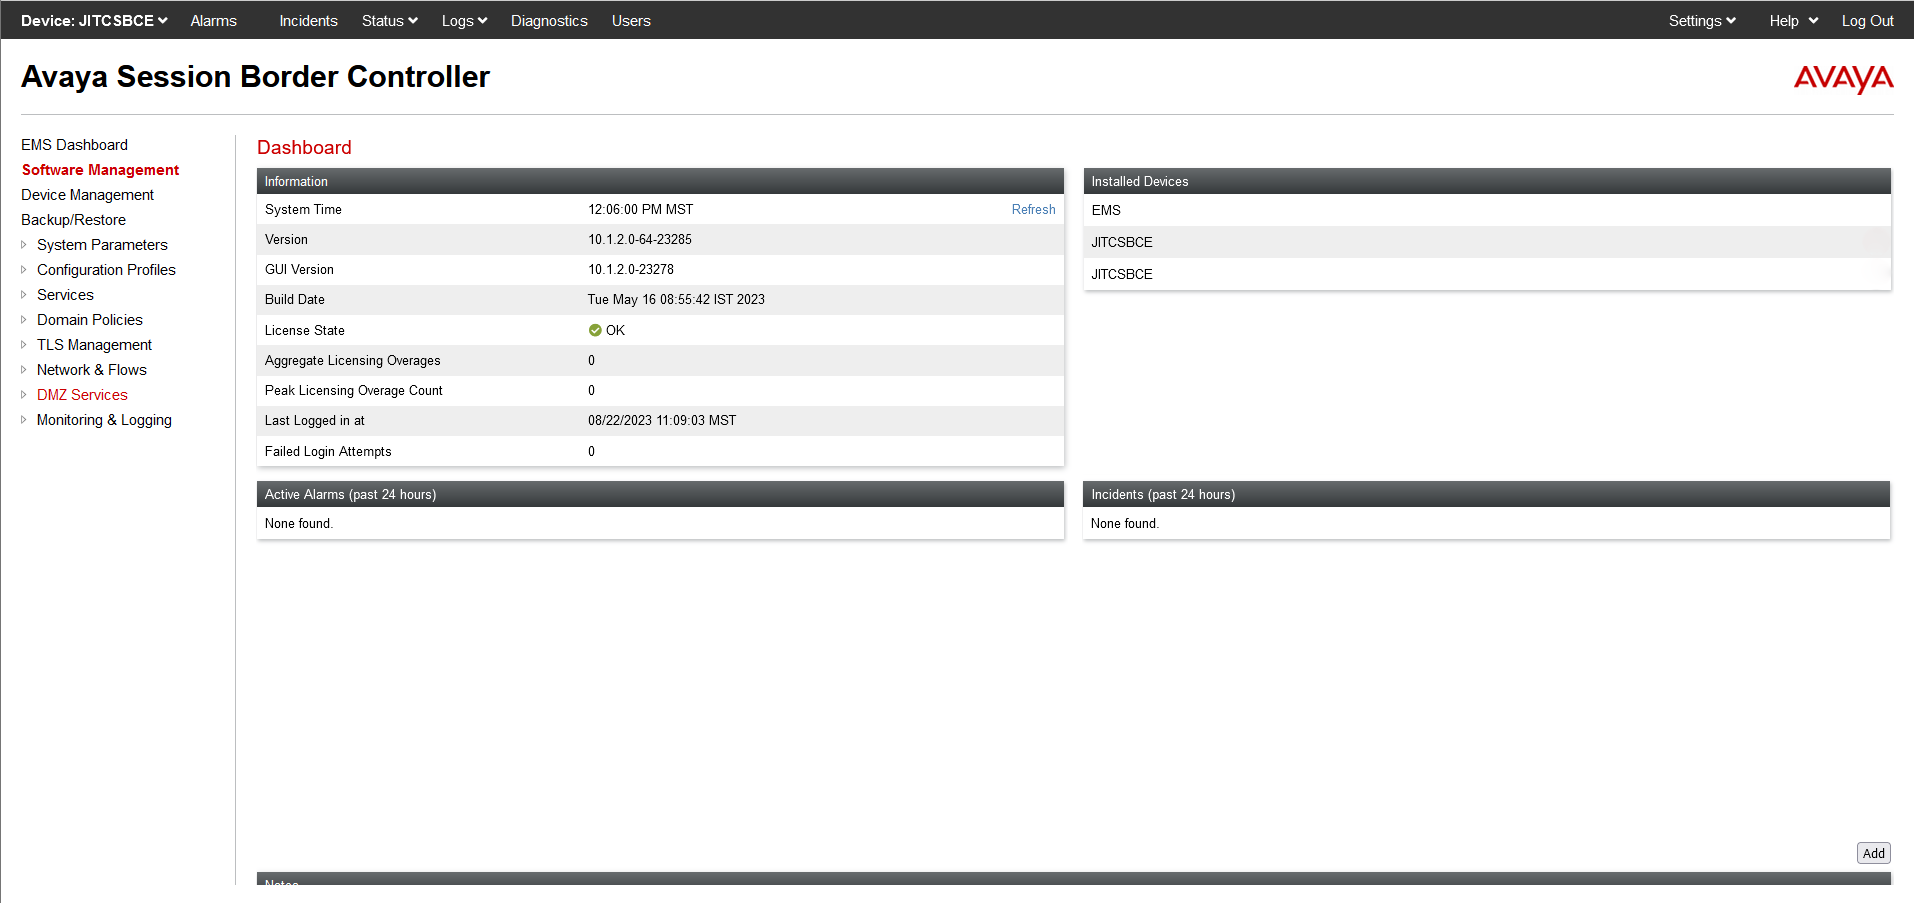Open the Alarms menu
1914x903 pixels.
pyautogui.click(x=212, y=20)
